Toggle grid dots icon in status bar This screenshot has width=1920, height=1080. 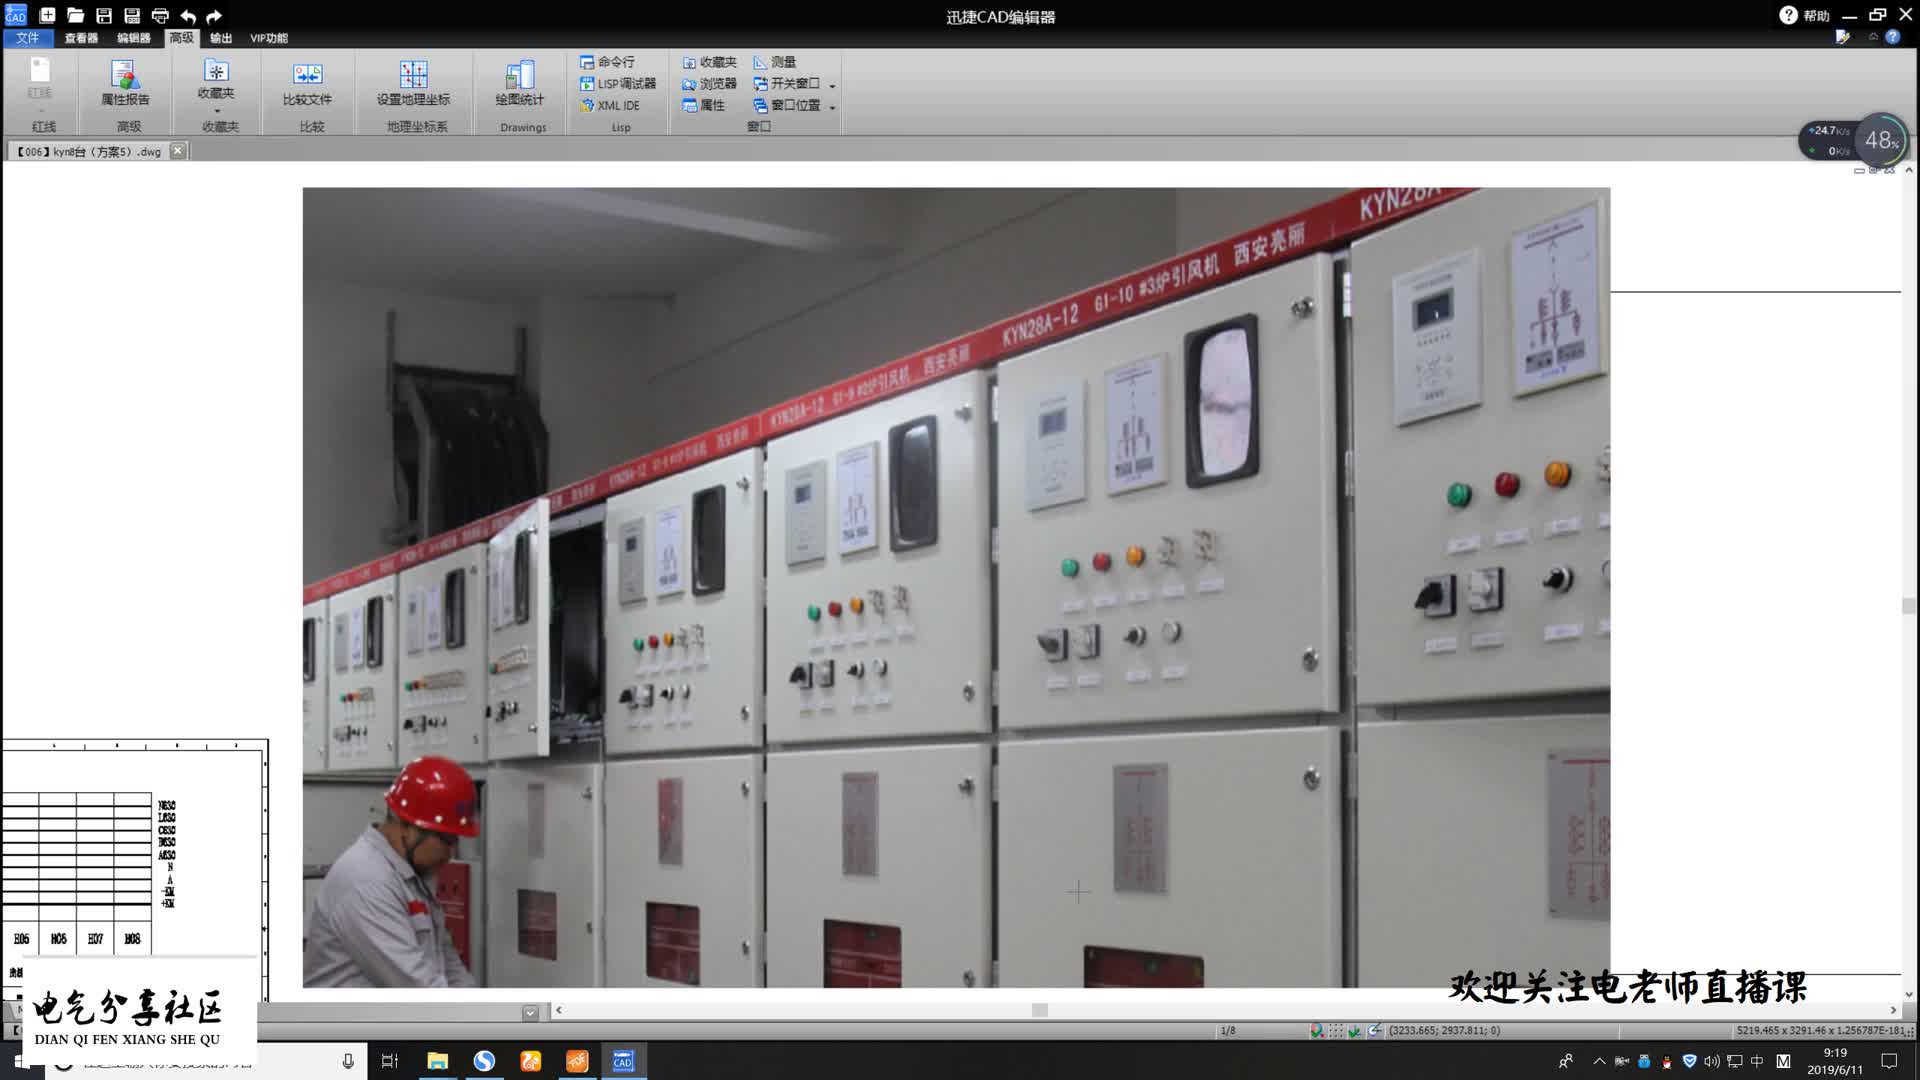(x=1336, y=1031)
